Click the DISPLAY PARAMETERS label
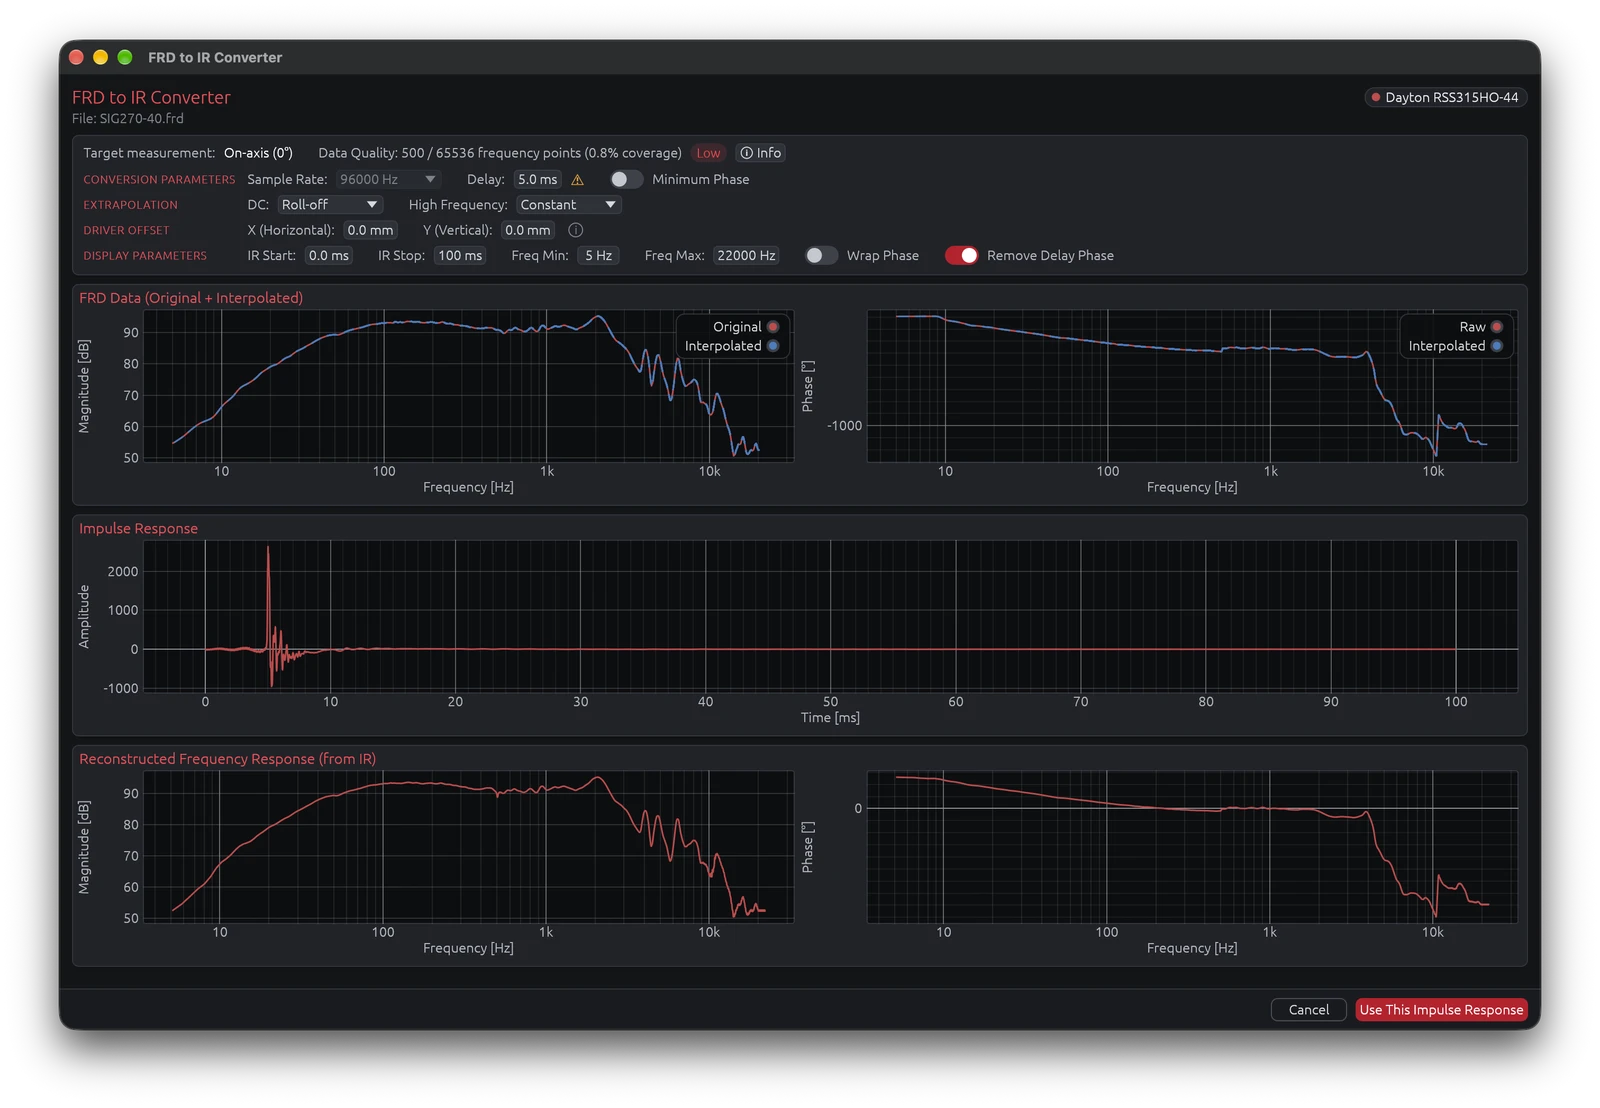 tap(145, 256)
